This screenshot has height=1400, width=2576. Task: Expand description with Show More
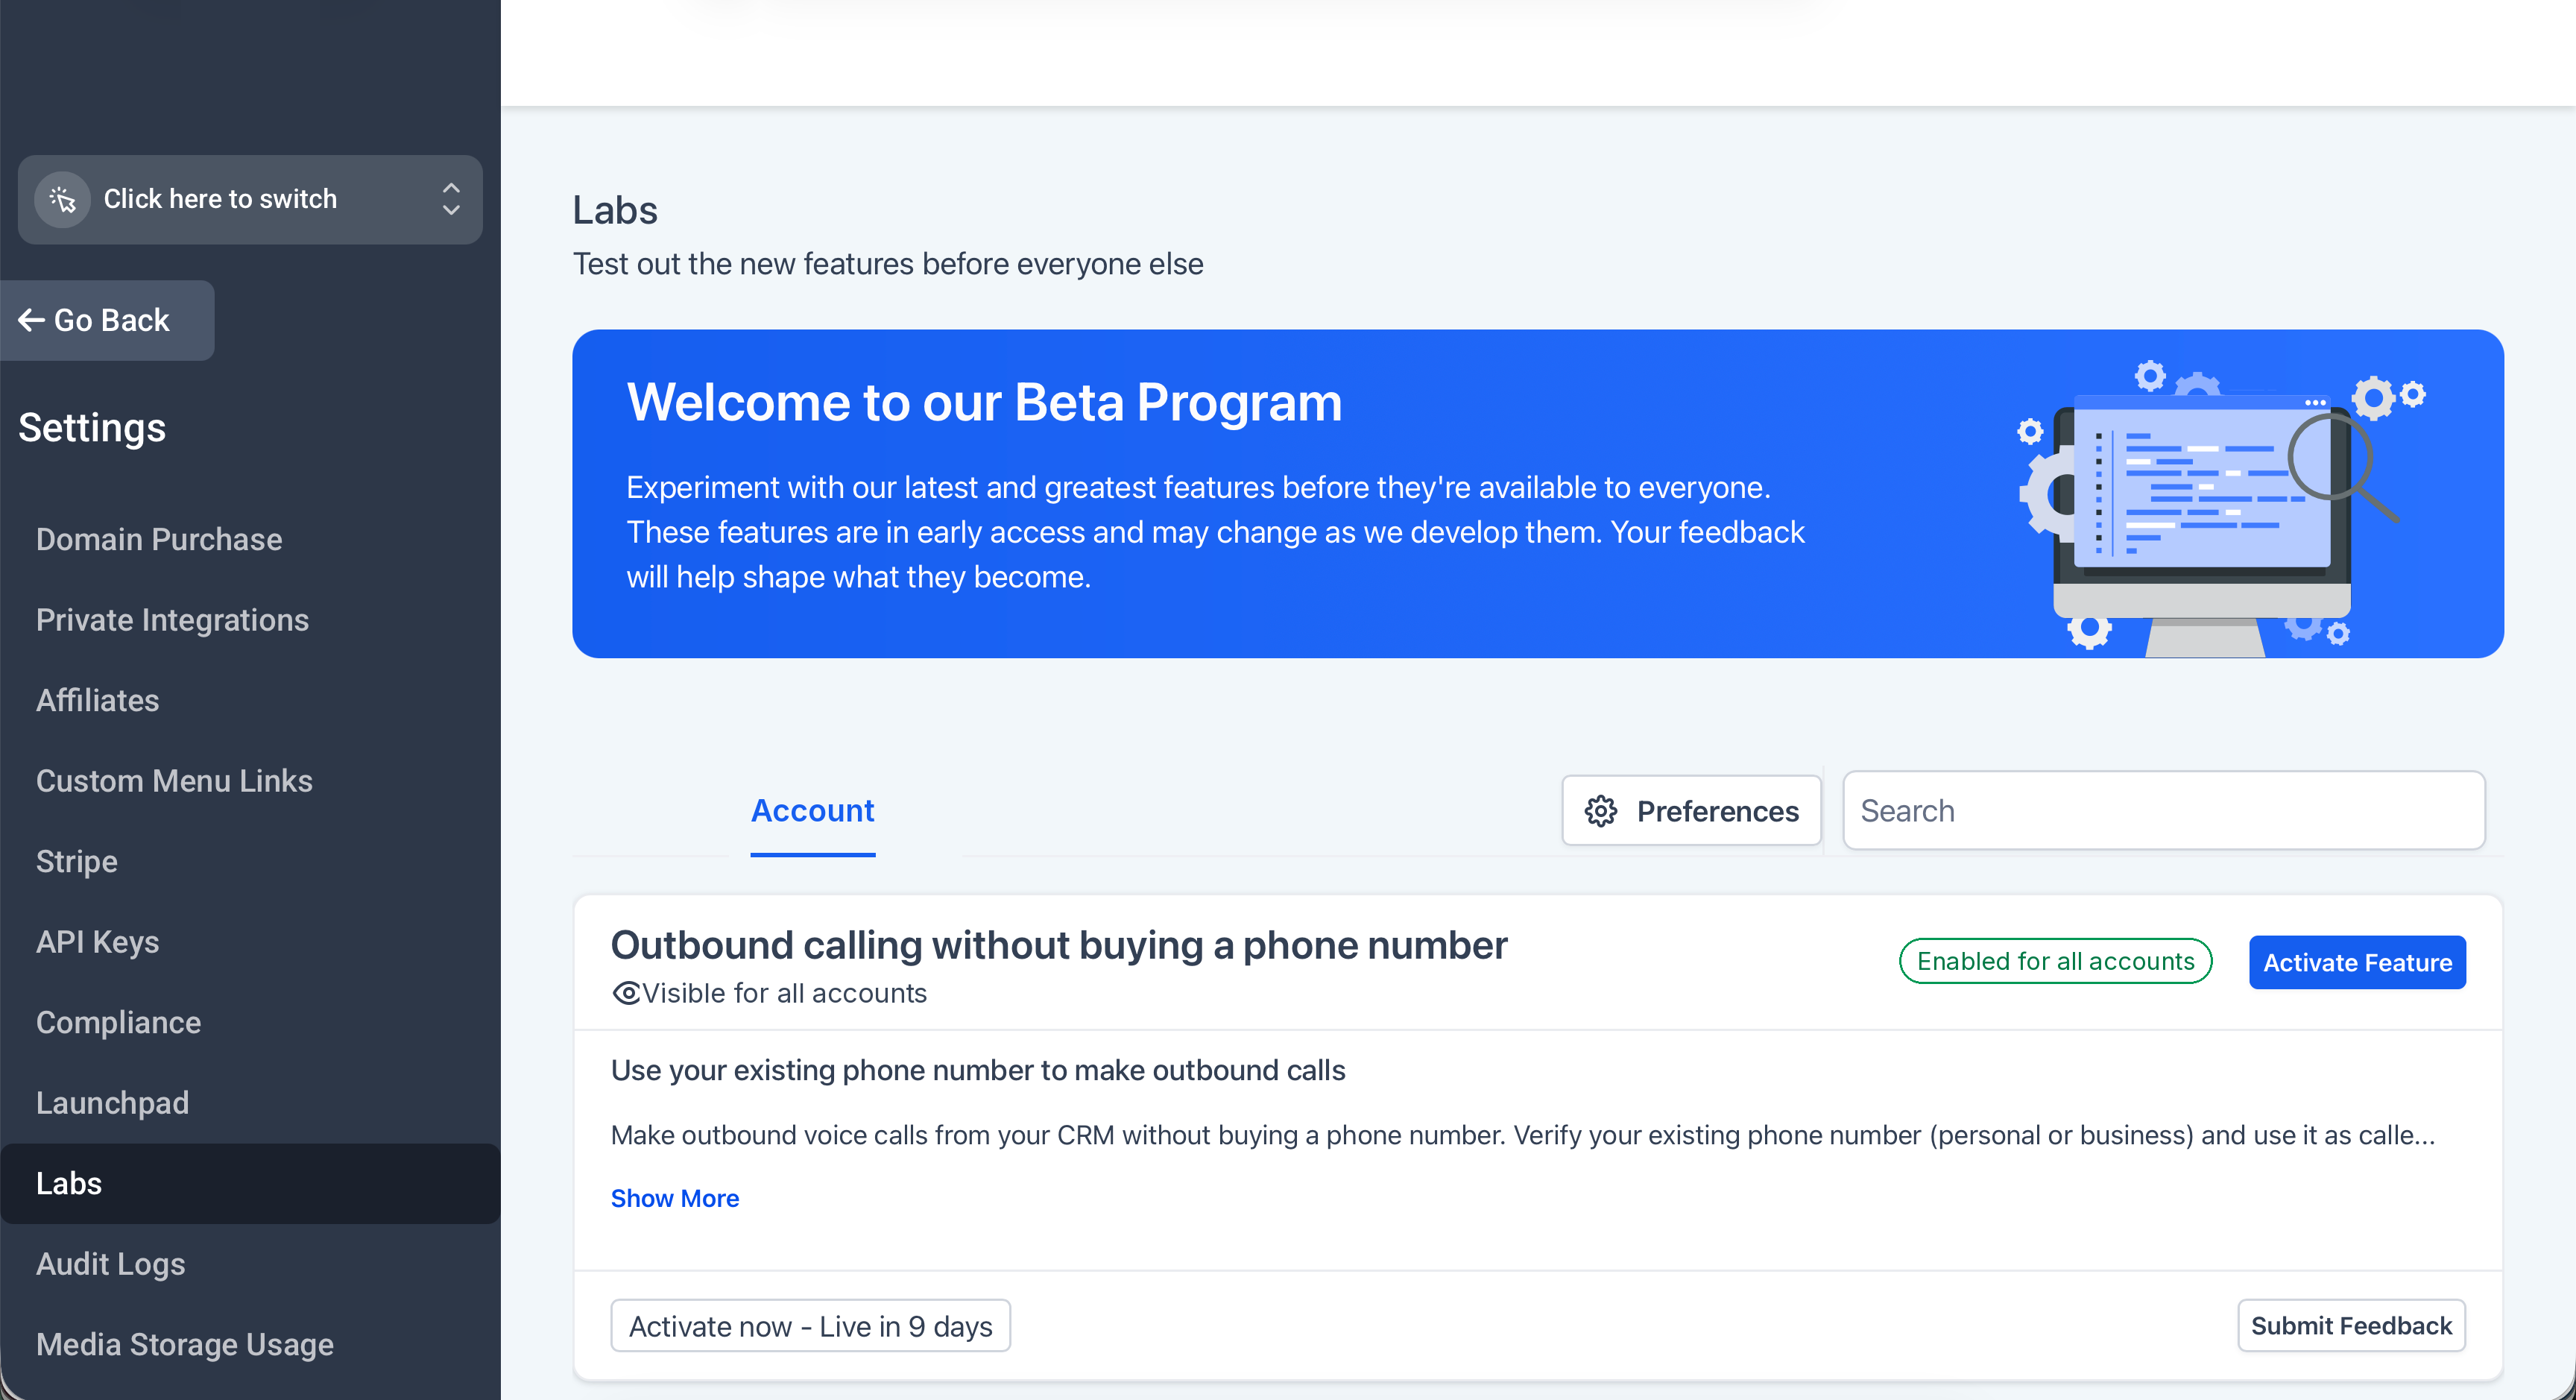675,1198
